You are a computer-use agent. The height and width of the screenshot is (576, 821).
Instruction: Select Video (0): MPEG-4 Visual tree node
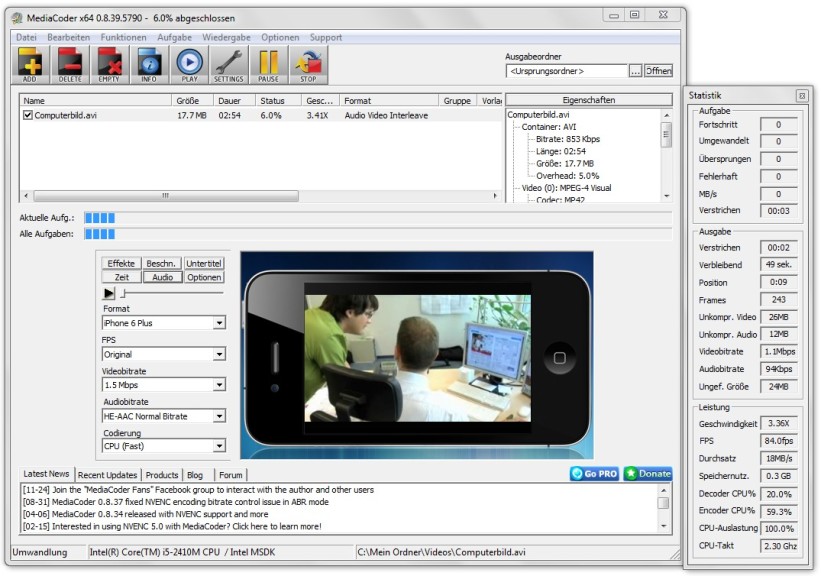click(x=567, y=188)
